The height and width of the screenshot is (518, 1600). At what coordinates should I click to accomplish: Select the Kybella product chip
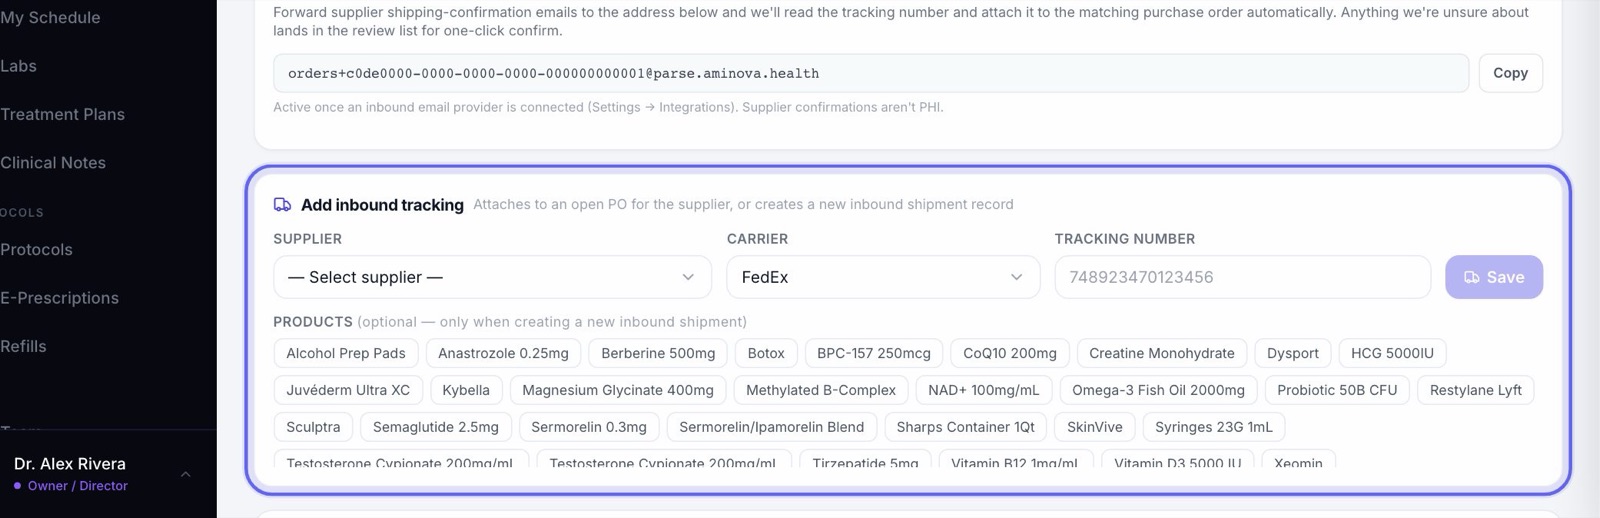click(466, 390)
